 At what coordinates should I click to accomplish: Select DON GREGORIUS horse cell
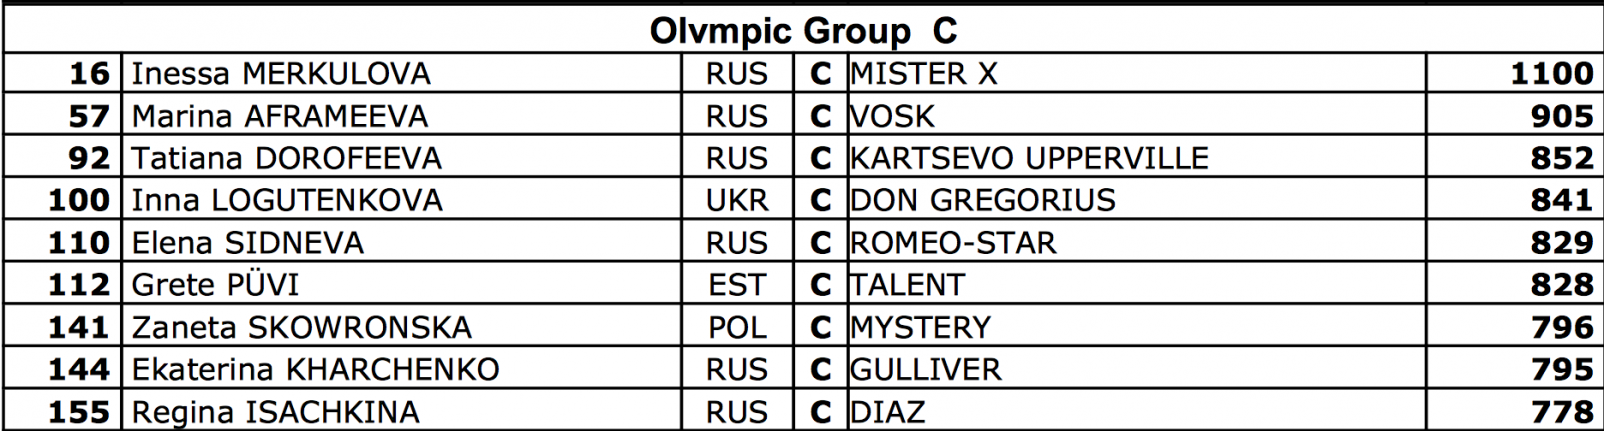(x=982, y=201)
